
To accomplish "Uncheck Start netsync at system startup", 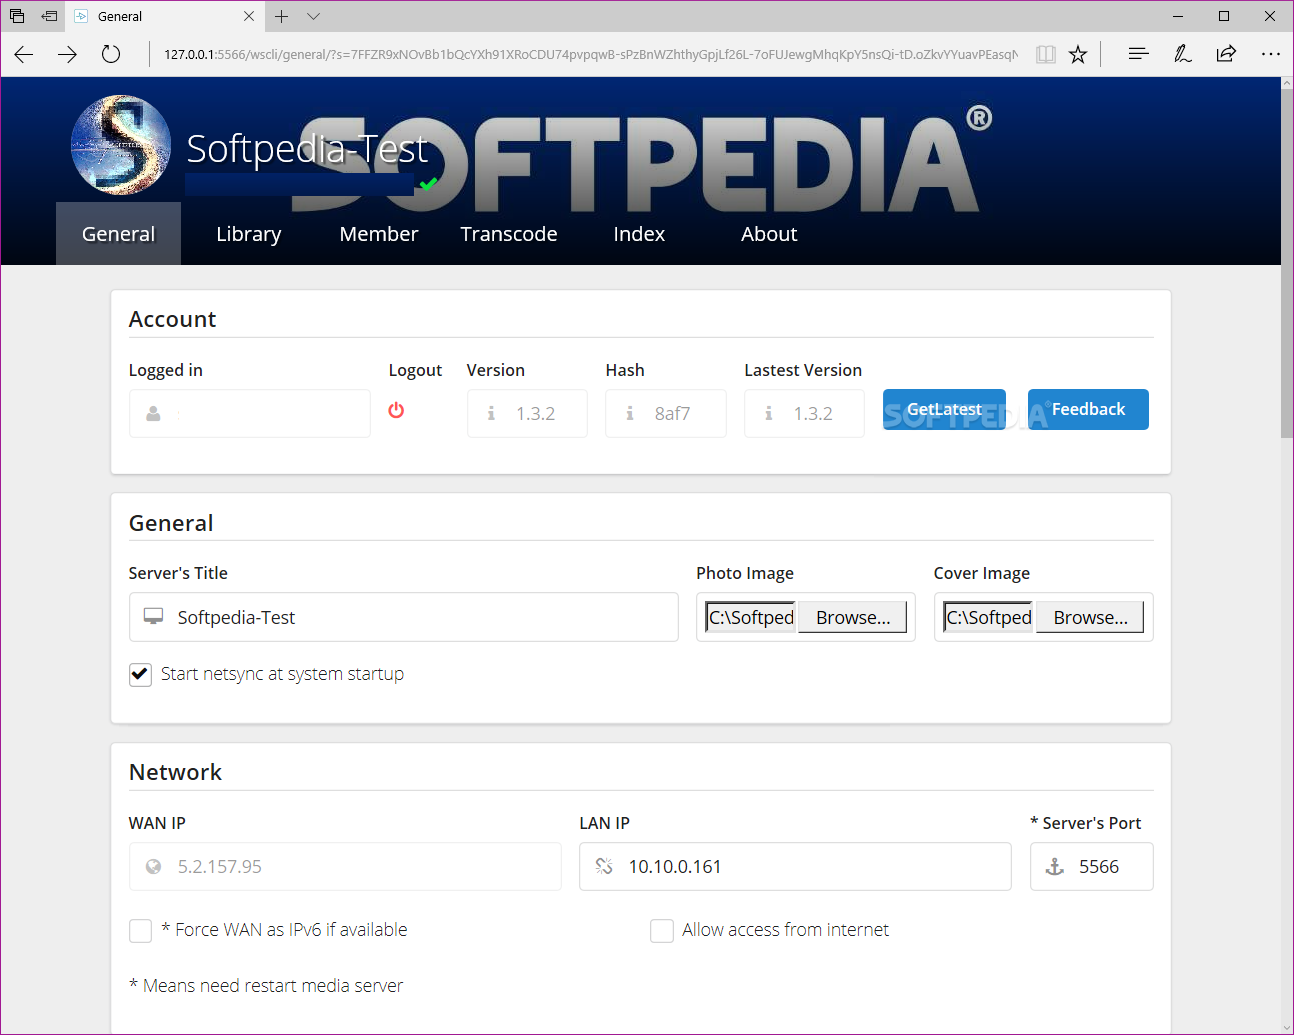I will click(140, 674).
